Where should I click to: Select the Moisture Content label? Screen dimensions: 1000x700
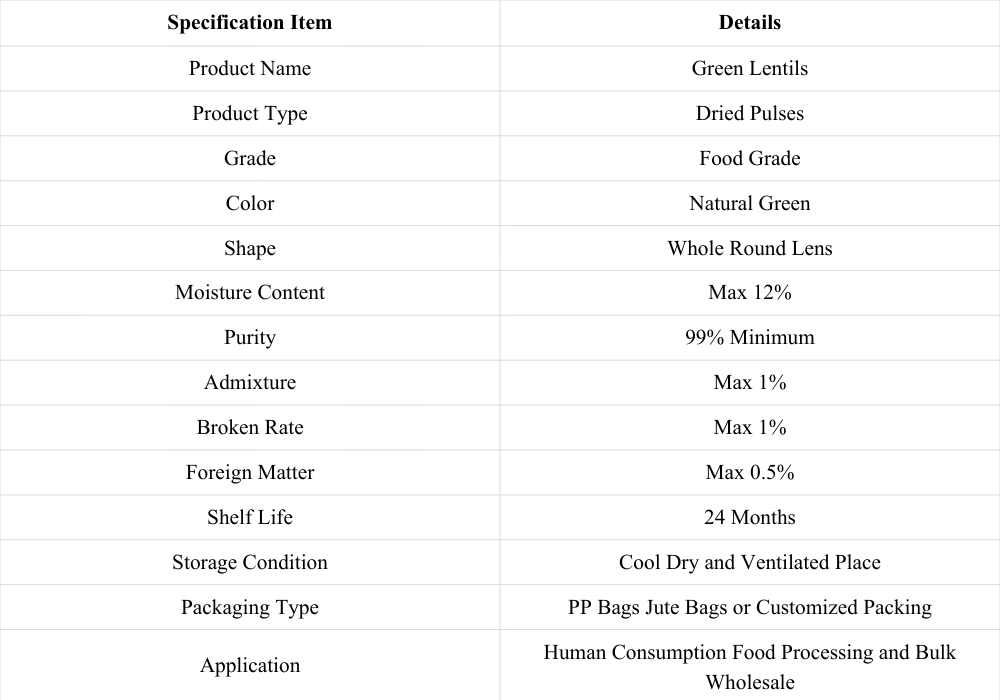(x=249, y=292)
